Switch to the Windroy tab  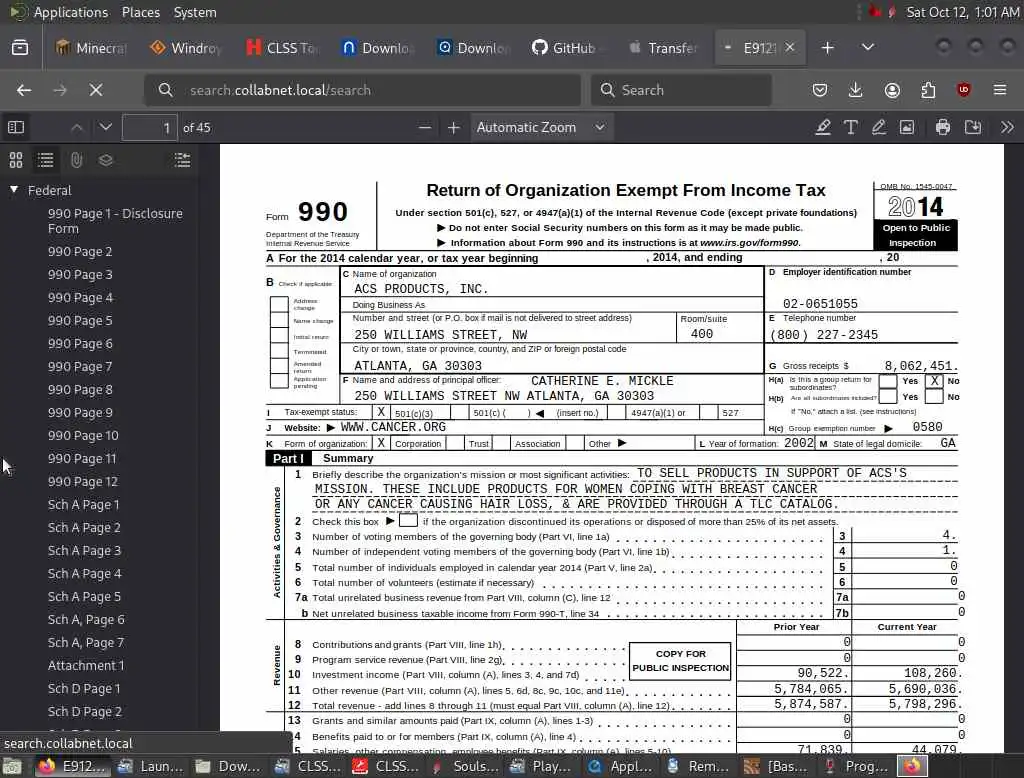click(x=186, y=48)
